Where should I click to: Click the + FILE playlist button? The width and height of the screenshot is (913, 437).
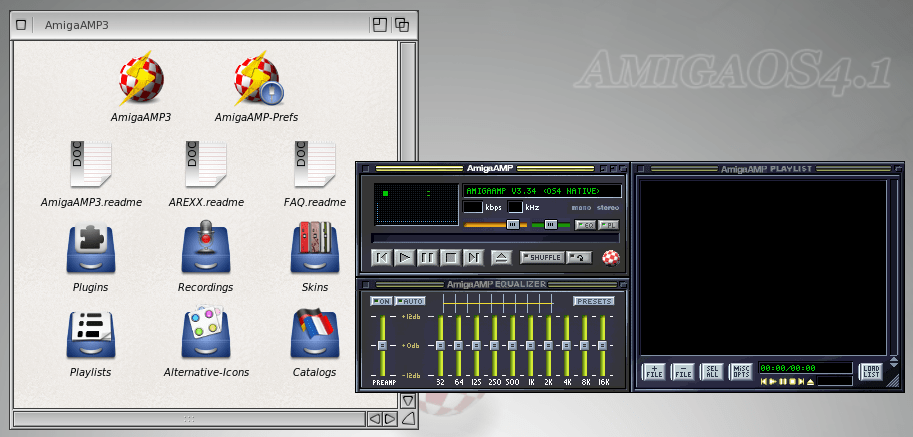coord(653,372)
